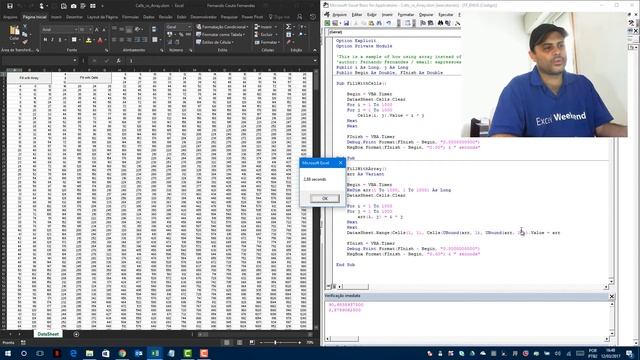Collapse the Excel ribbon with the arrow

[315, 50]
